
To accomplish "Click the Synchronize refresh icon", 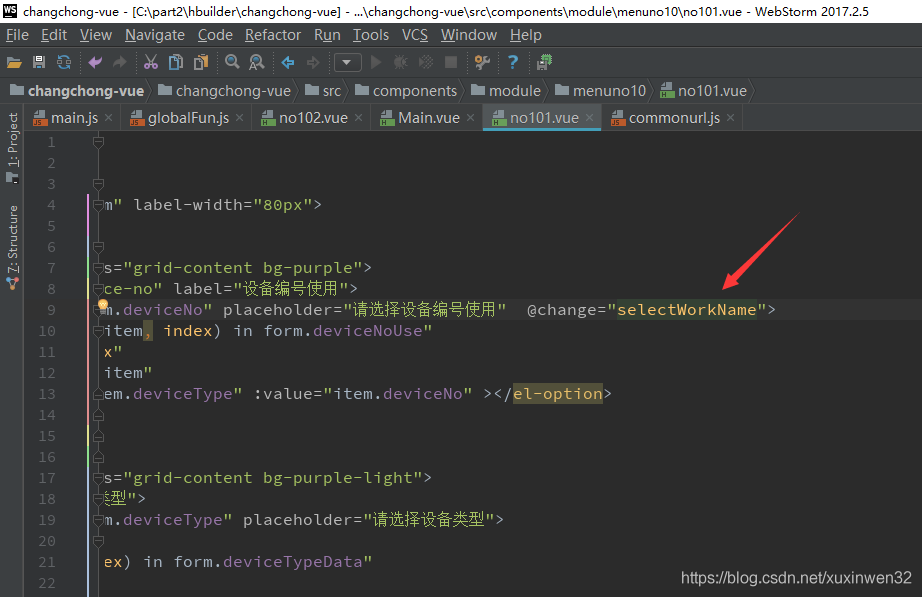I will (64, 62).
